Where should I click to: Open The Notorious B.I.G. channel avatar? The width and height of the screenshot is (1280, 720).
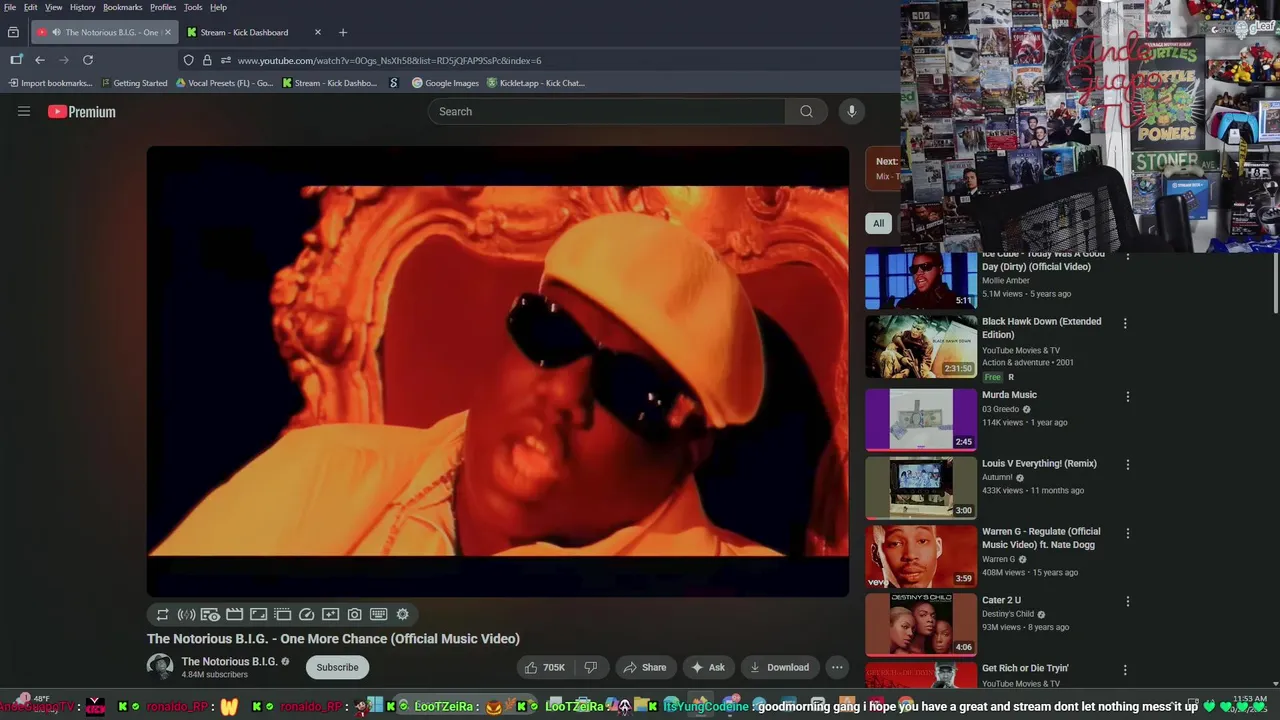tap(160, 666)
